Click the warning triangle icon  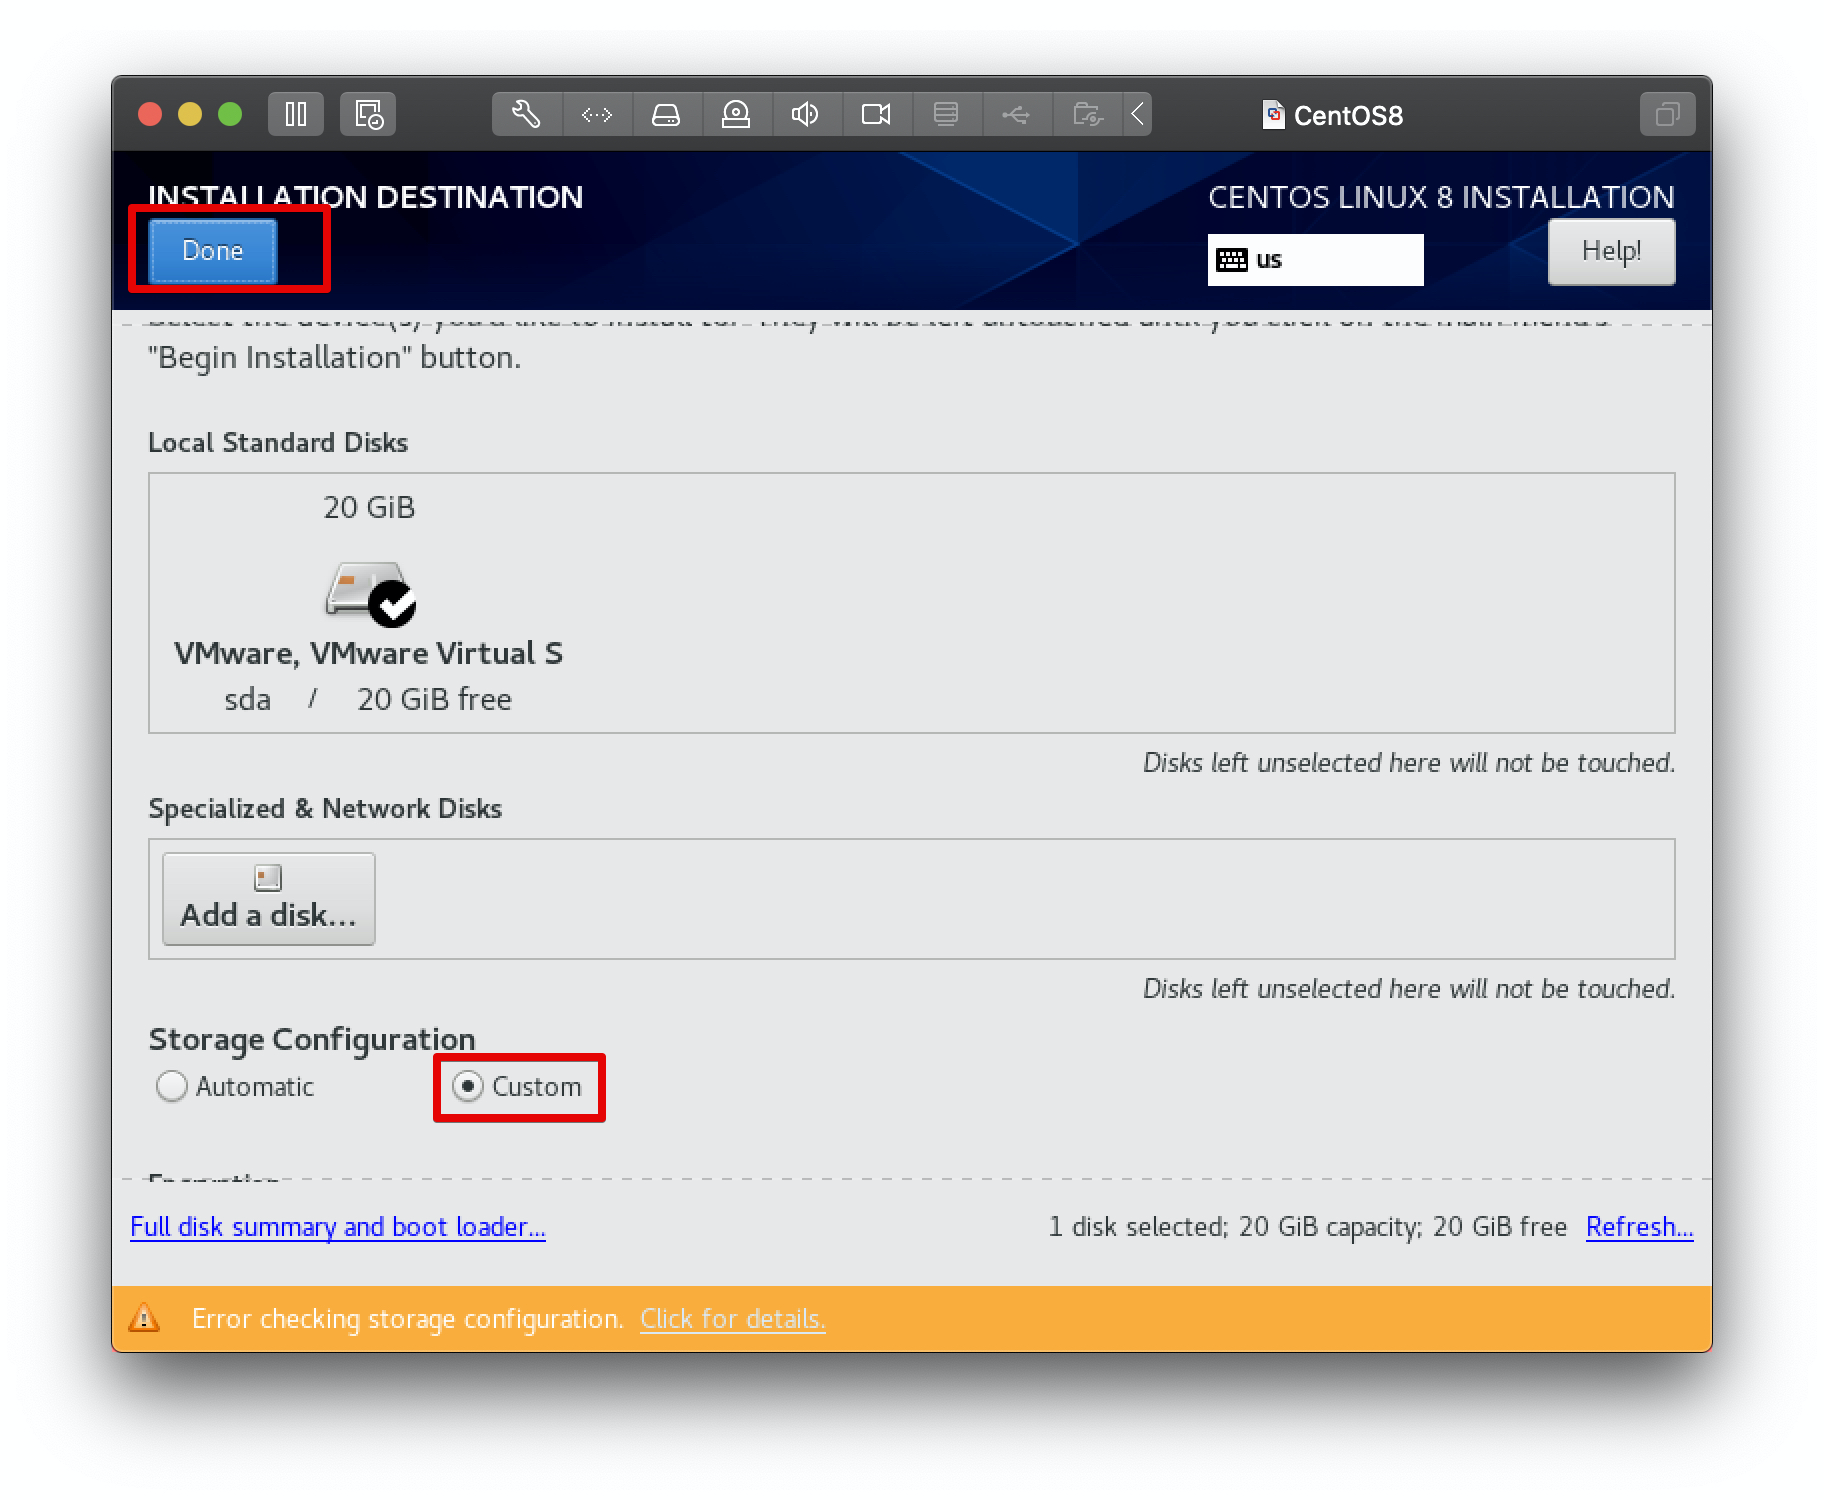coord(145,1318)
